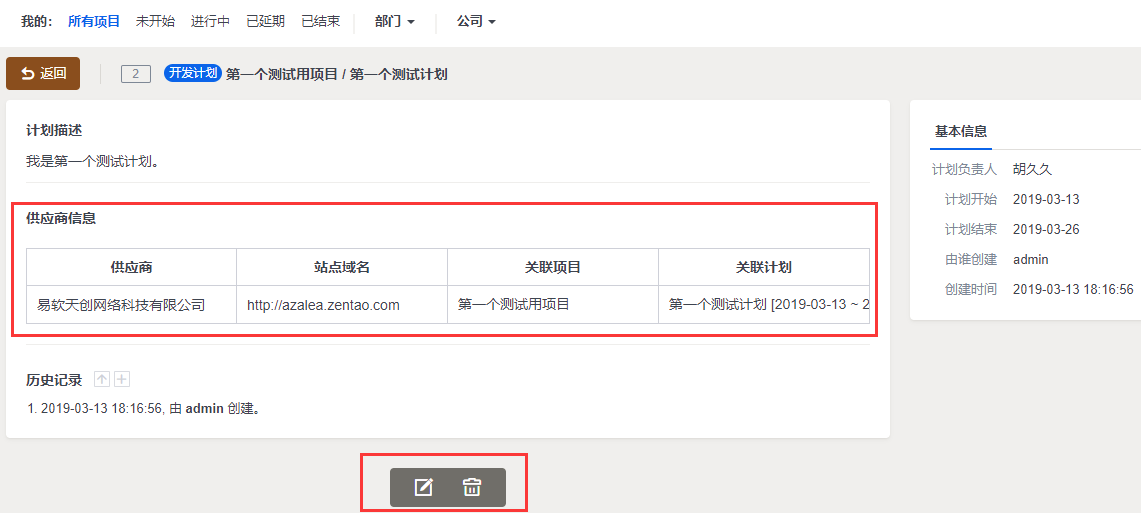1141x513 pixels.
Task: Click the history entry created by admin
Action: pyautogui.click(x=144, y=408)
